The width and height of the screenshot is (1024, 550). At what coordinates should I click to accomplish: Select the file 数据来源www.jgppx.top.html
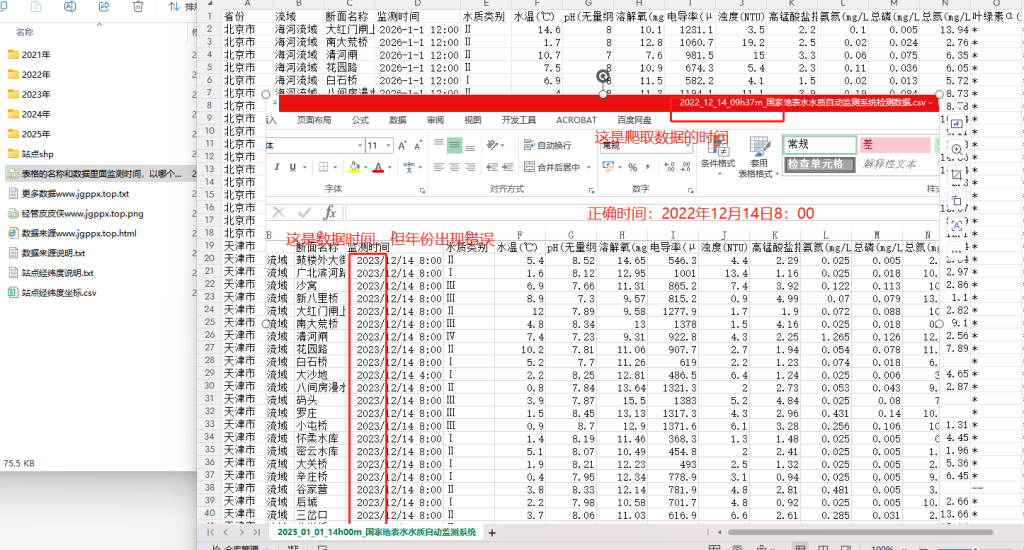click(72, 233)
